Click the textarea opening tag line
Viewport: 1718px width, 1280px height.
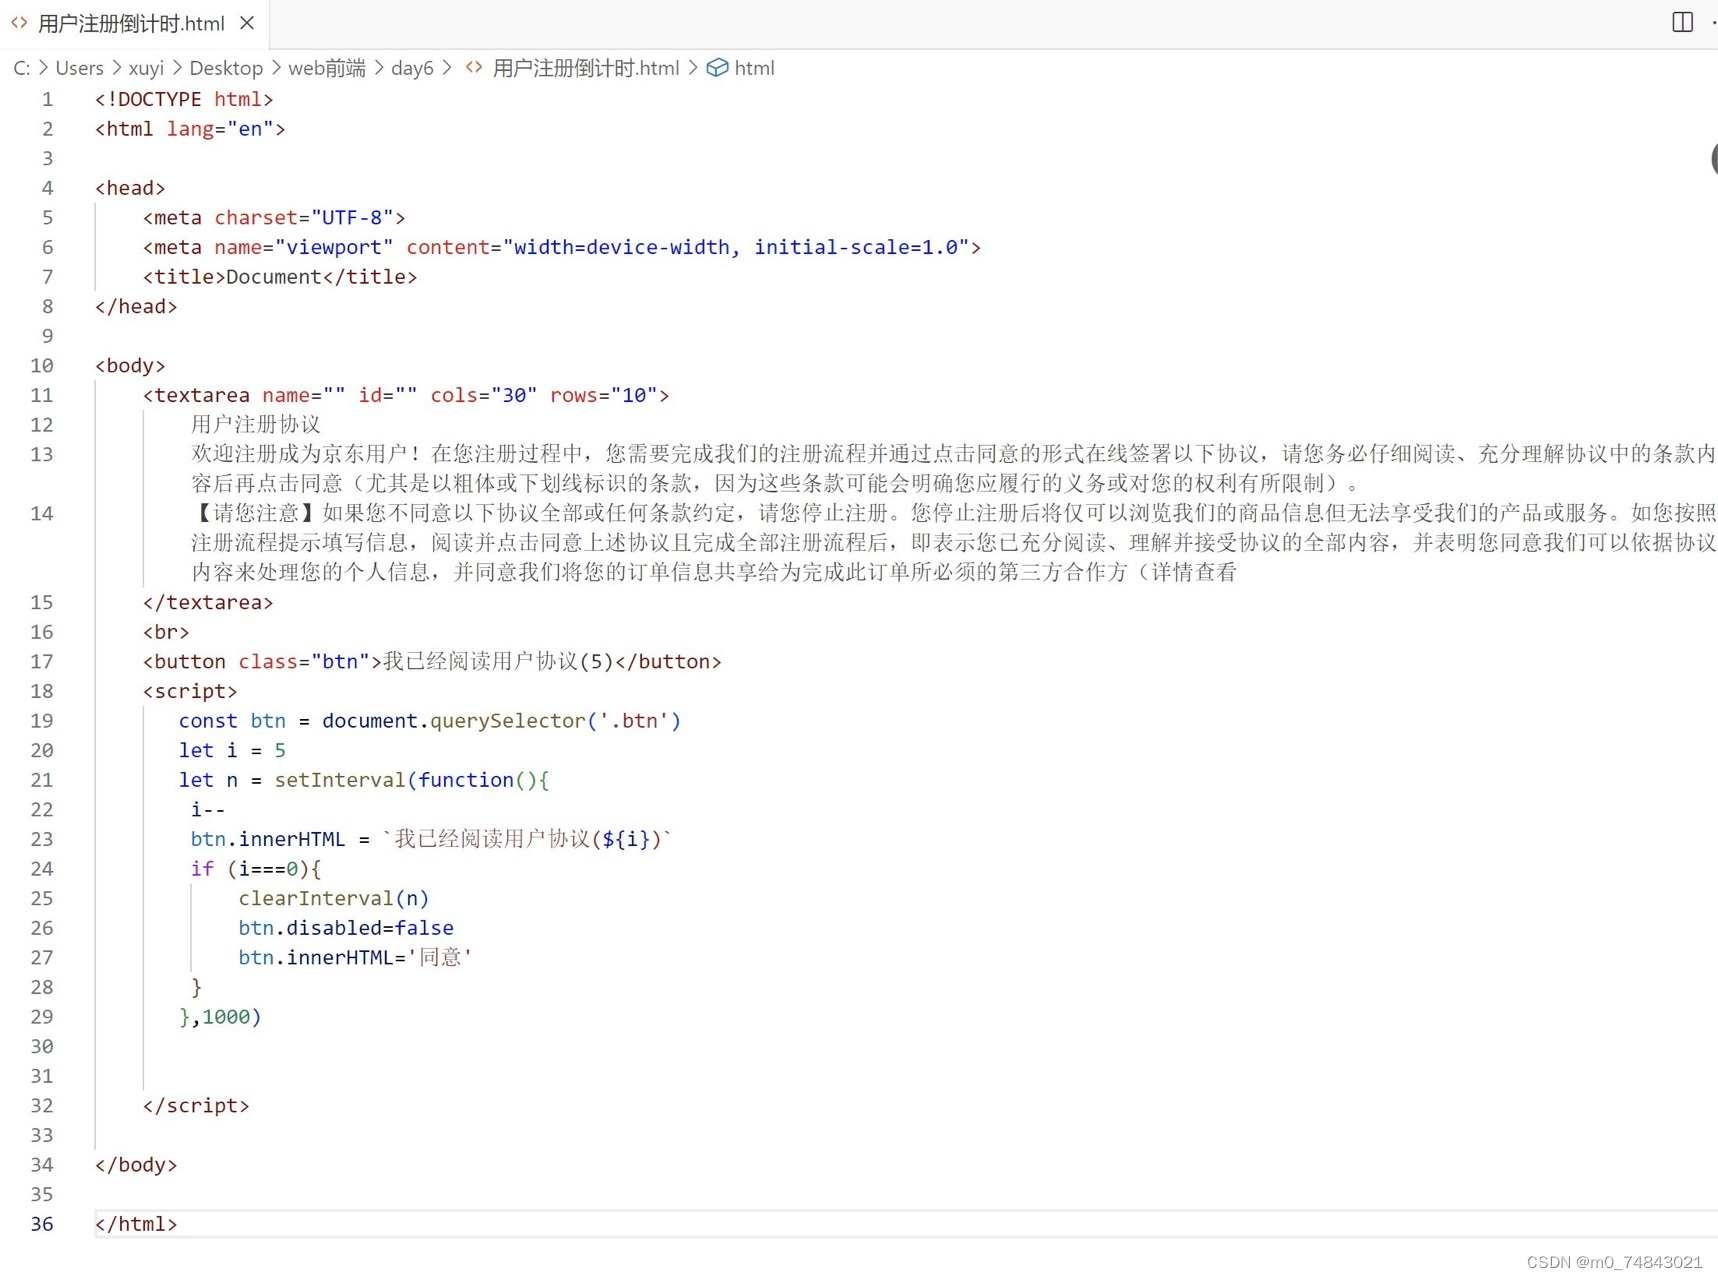406,395
